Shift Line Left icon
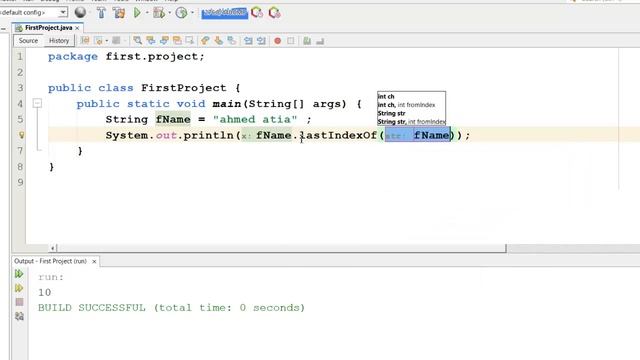This screenshot has height=360, width=640. coord(248,40)
